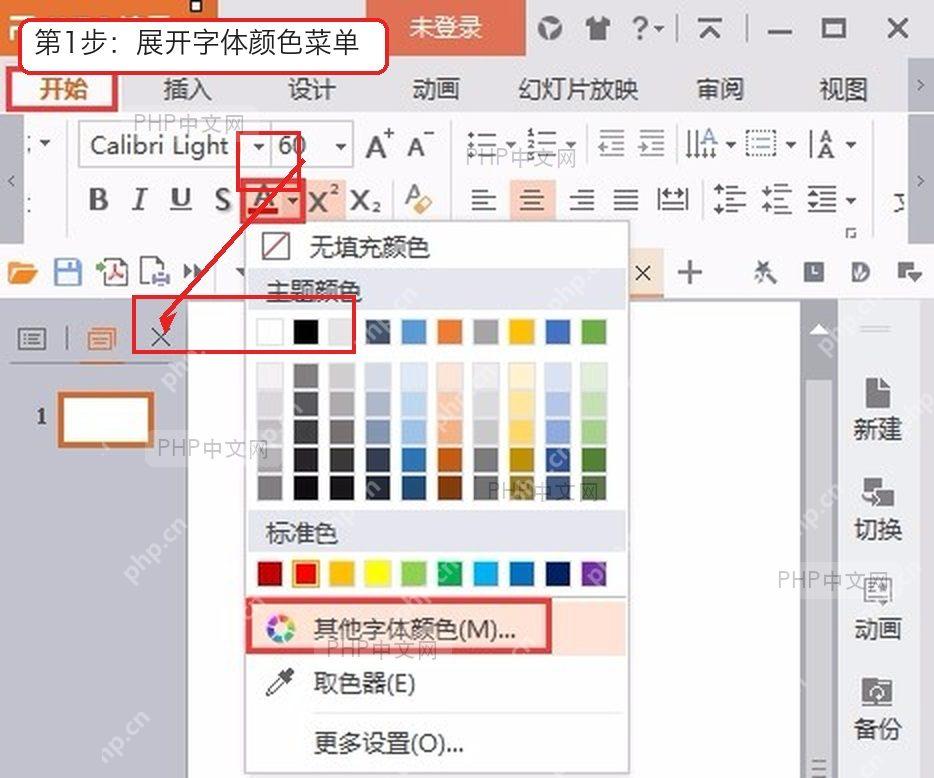This screenshot has height=778, width=934.
Task: Open numbered list dropdown arrow
Action: pos(571,145)
